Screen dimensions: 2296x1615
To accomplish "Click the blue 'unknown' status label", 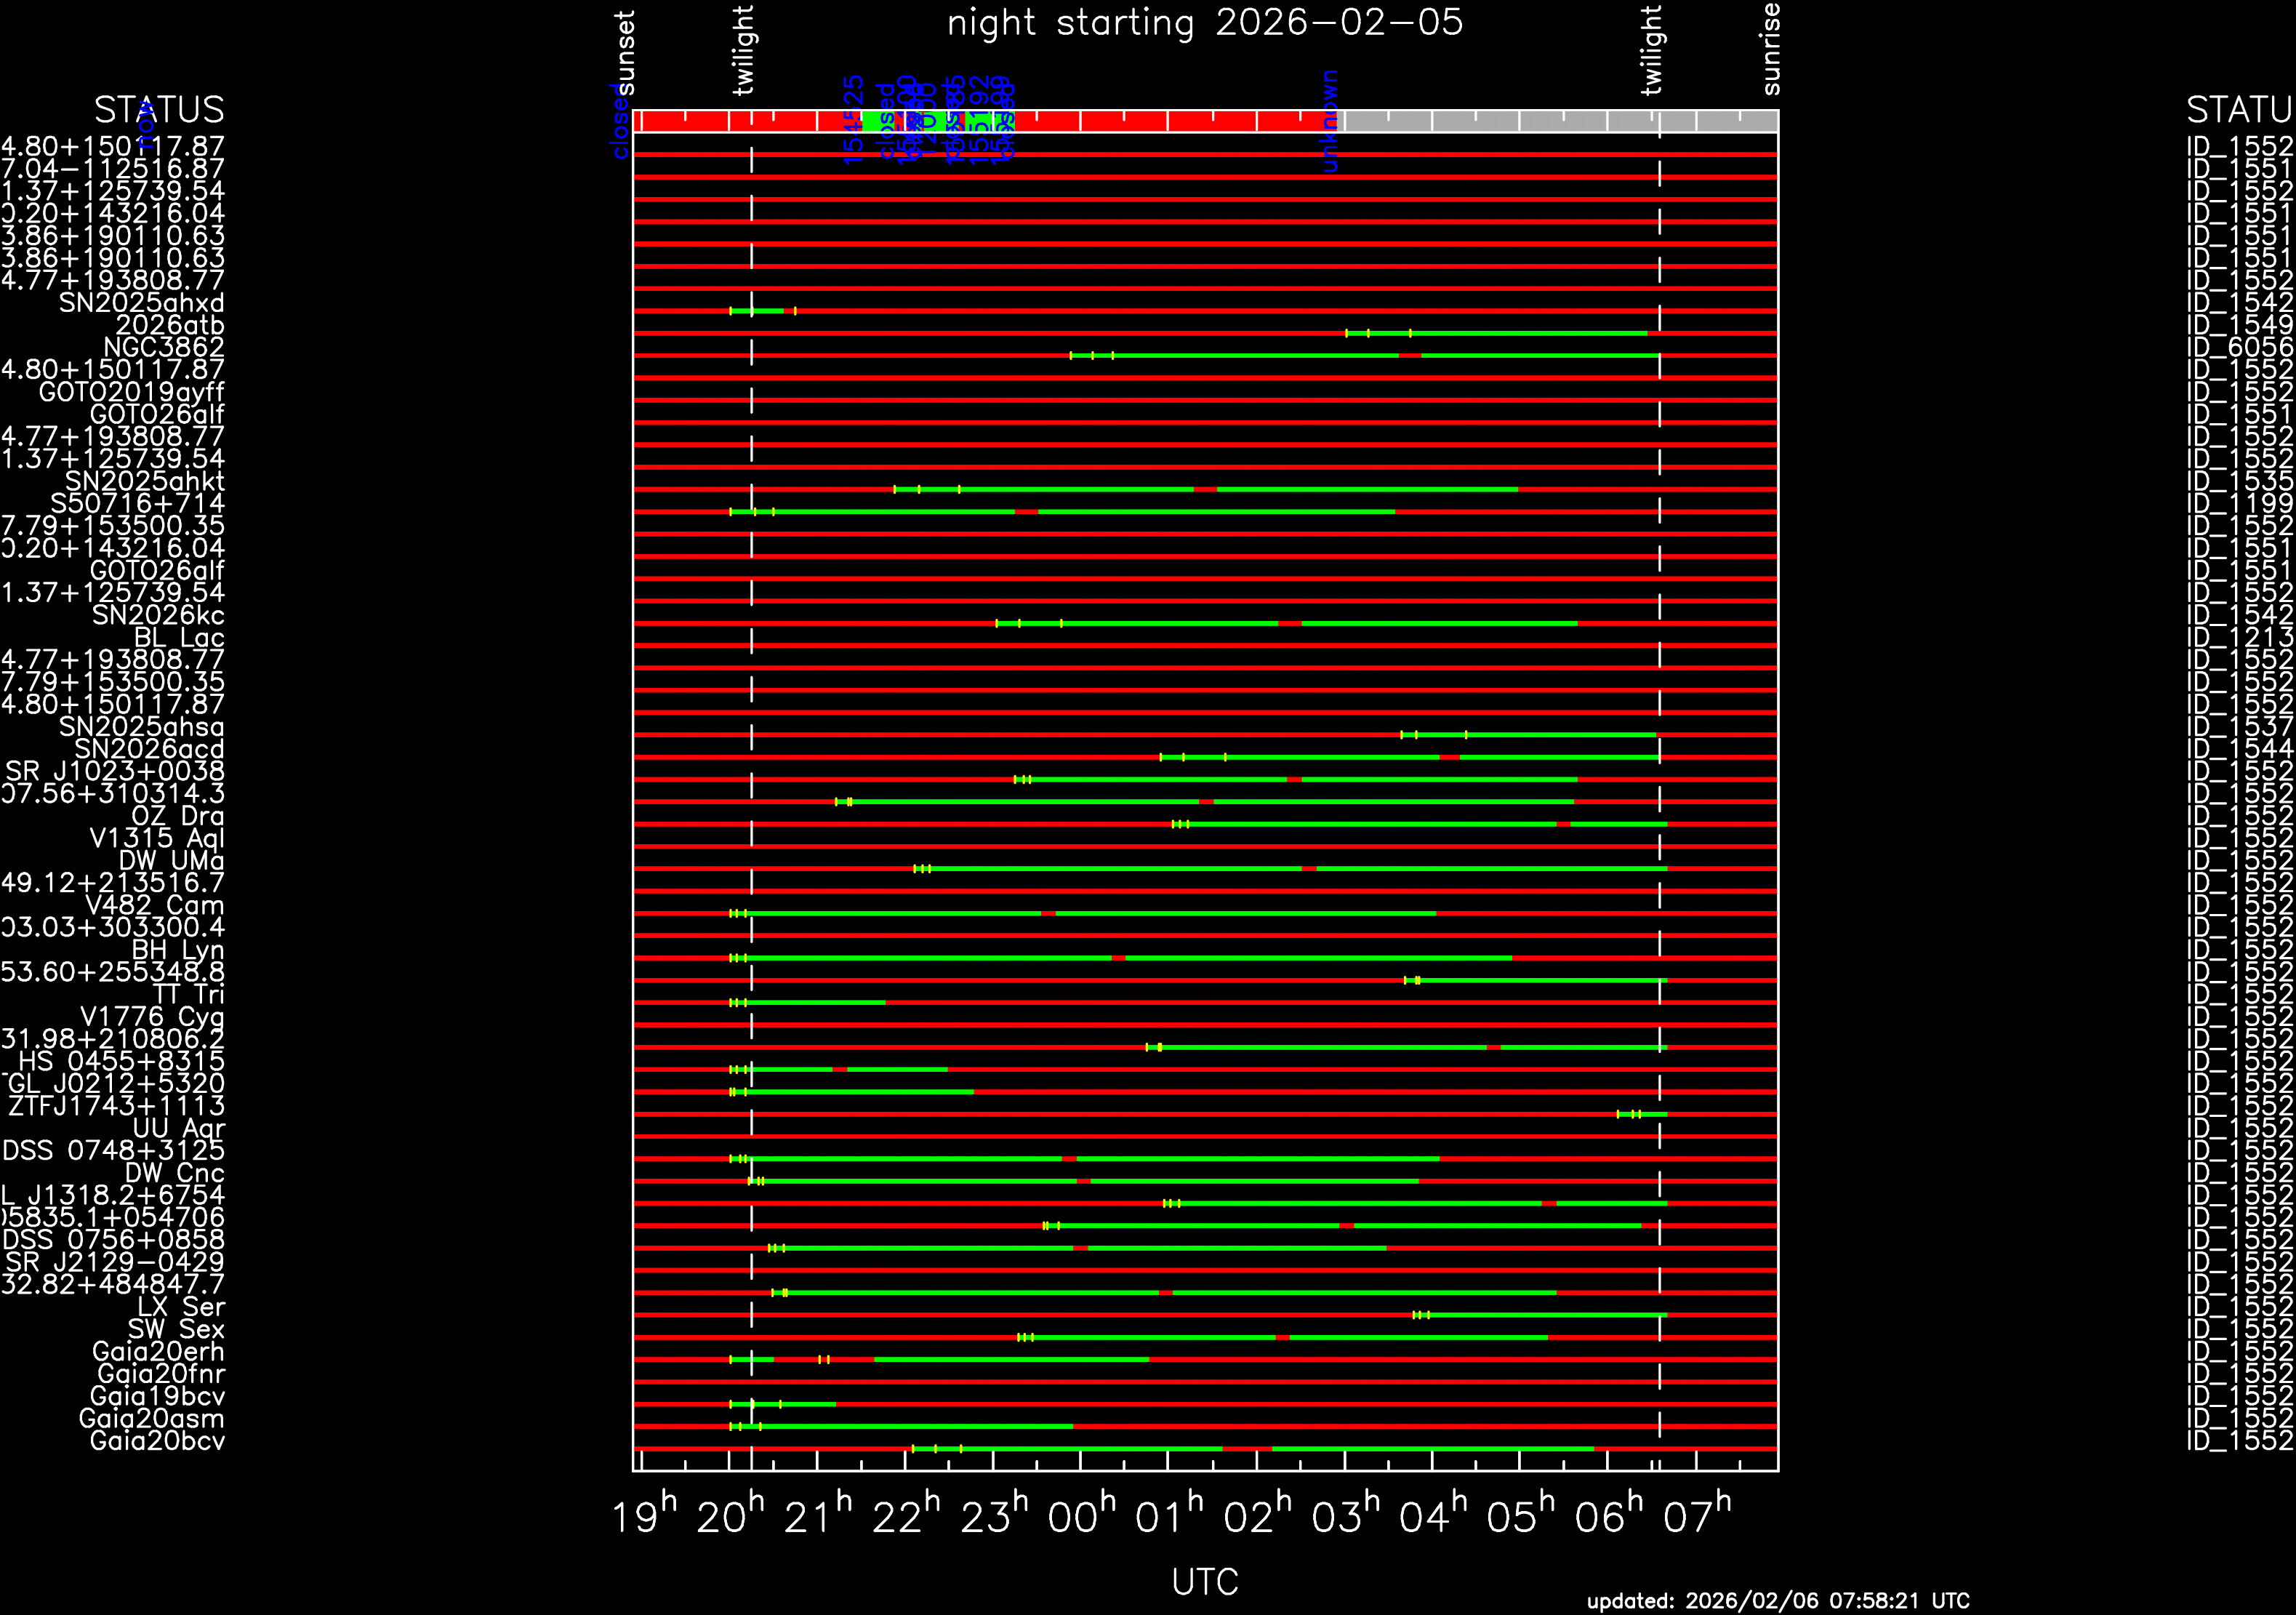I will tap(1330, 120).
